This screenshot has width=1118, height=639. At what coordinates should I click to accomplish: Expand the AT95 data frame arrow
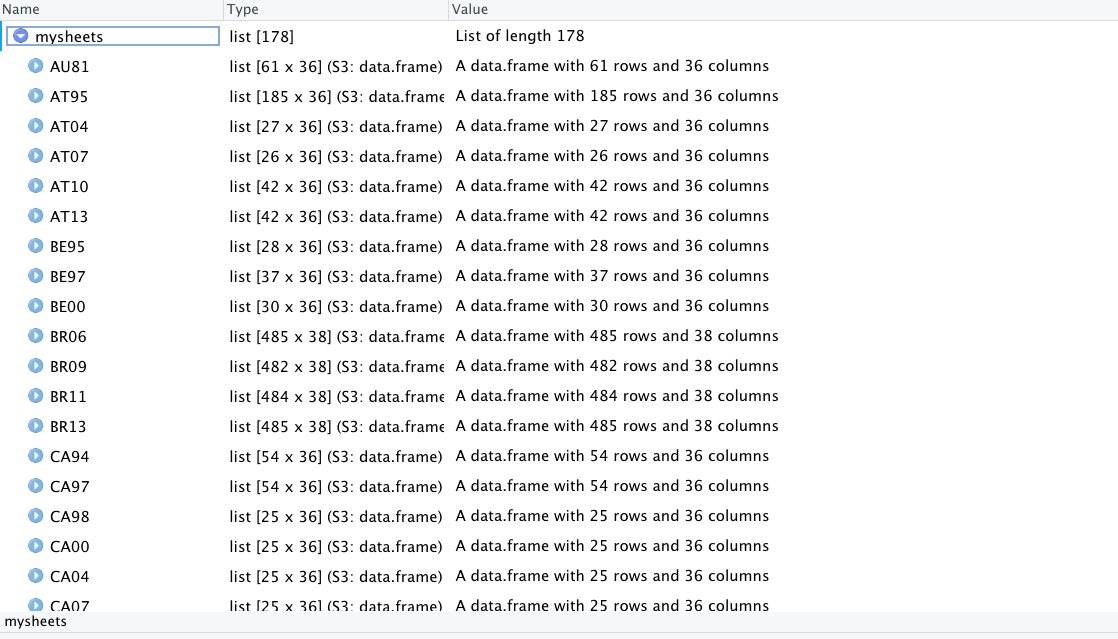click(x=36, y=97)
